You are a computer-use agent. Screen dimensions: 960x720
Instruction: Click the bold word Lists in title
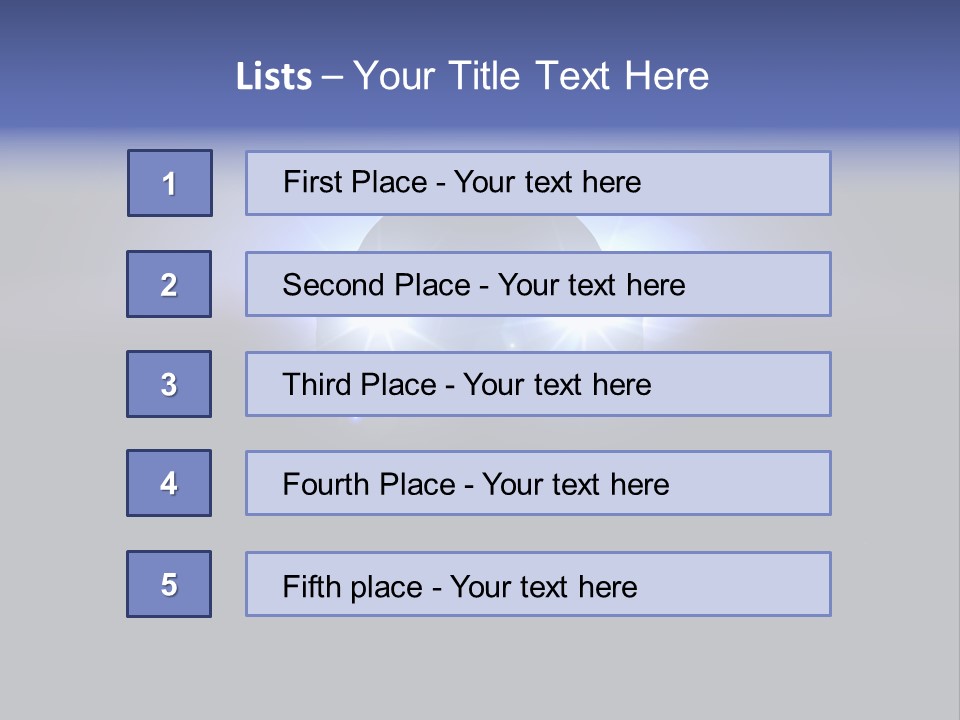274,77
